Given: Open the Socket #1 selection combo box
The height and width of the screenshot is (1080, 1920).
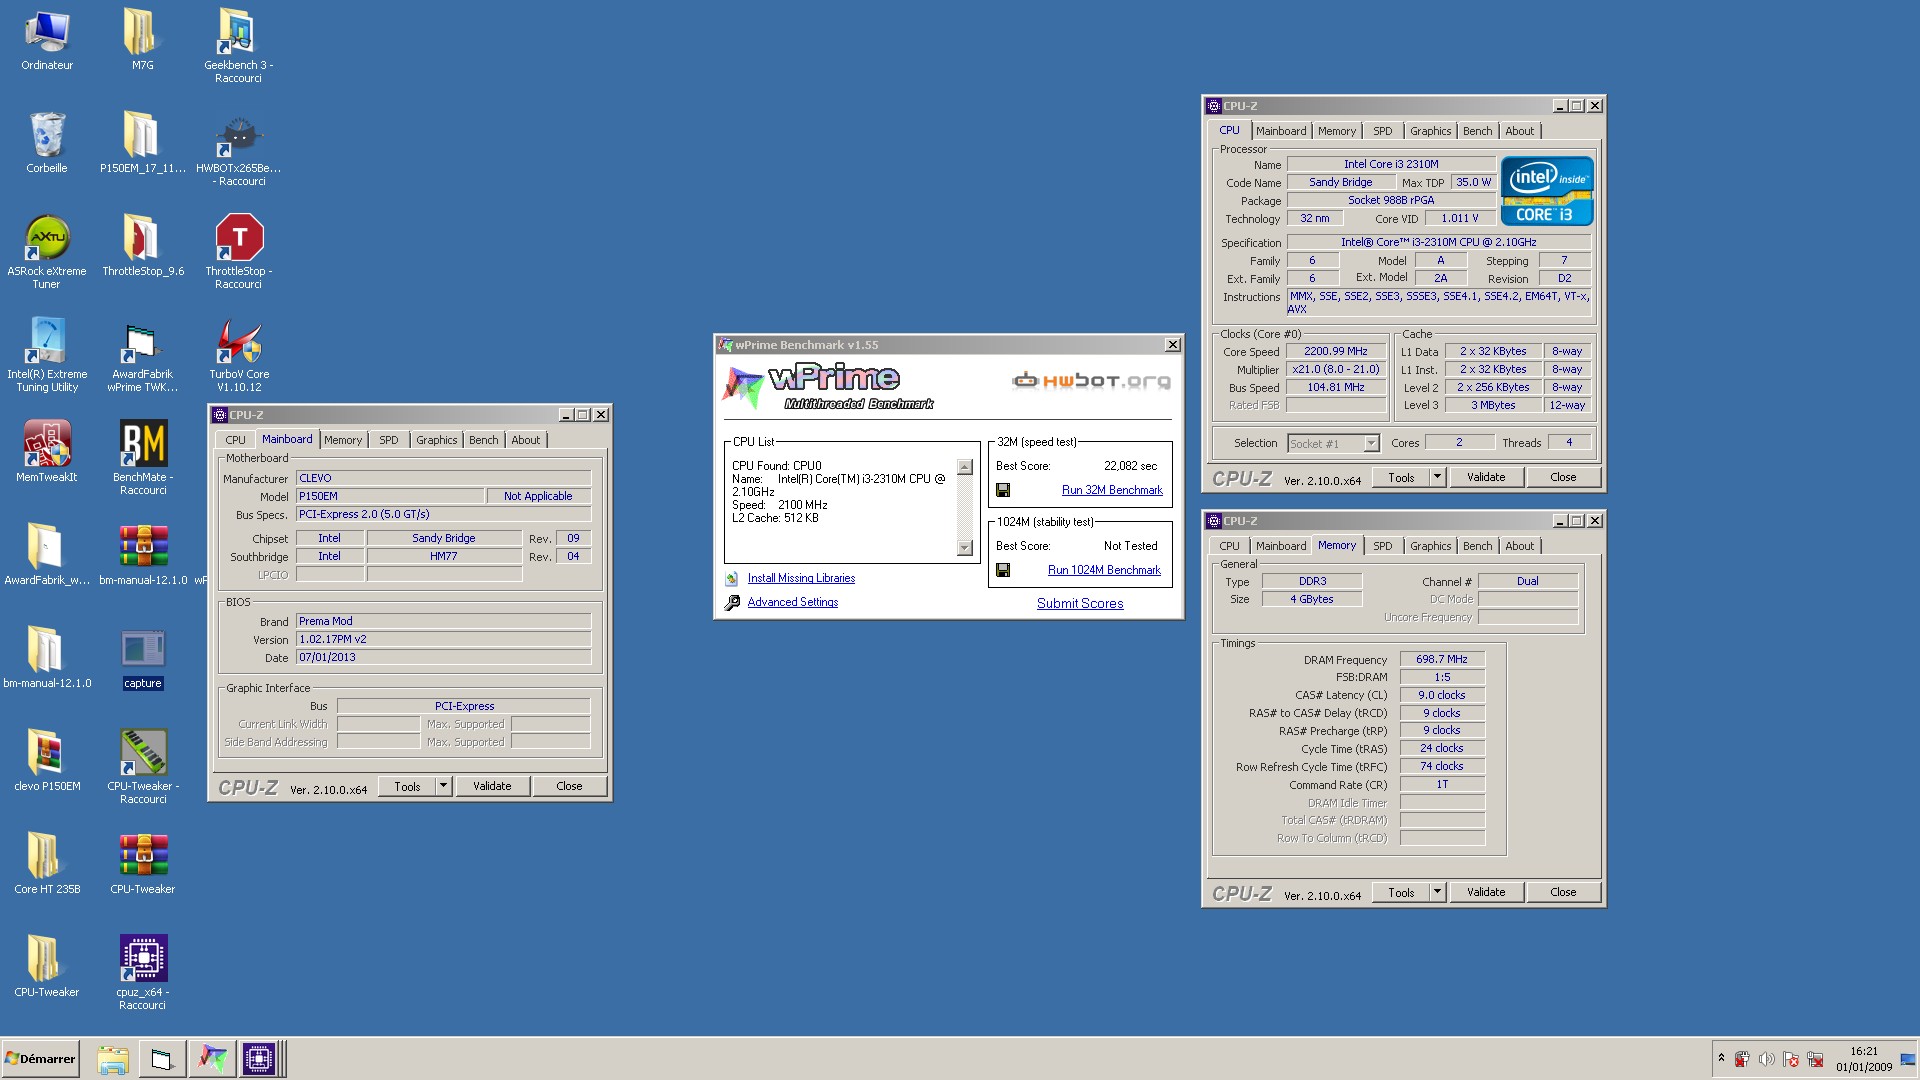Looking at the screenshot, I should tap(1333, 443).
